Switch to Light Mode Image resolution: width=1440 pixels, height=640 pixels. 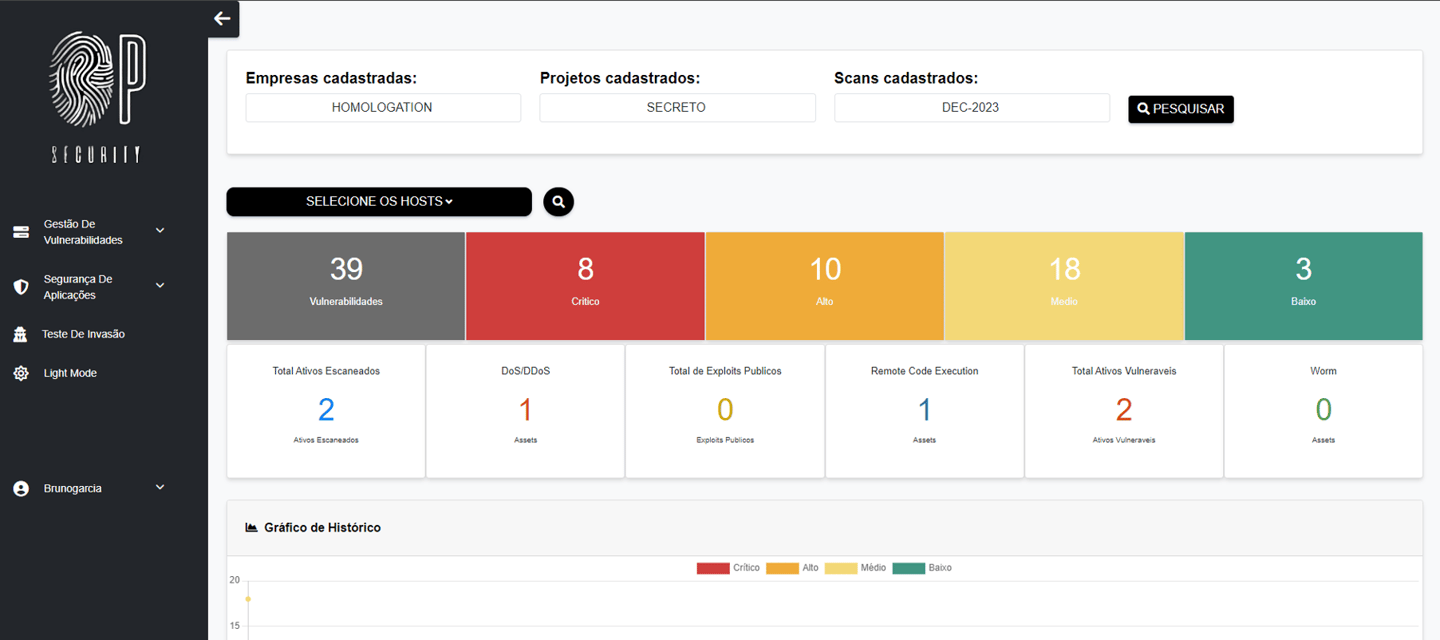[x=70, y=373]
